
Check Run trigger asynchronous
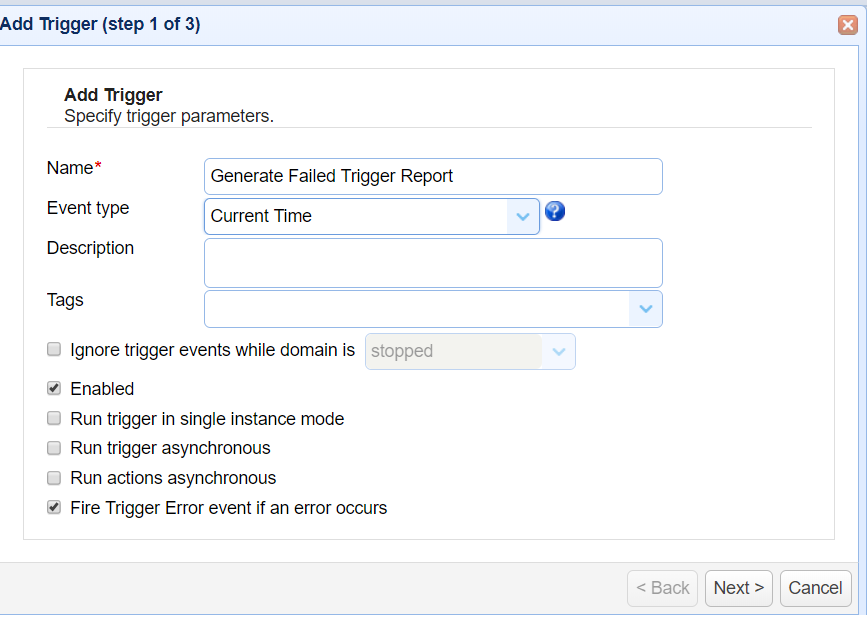tap(54, 448)
